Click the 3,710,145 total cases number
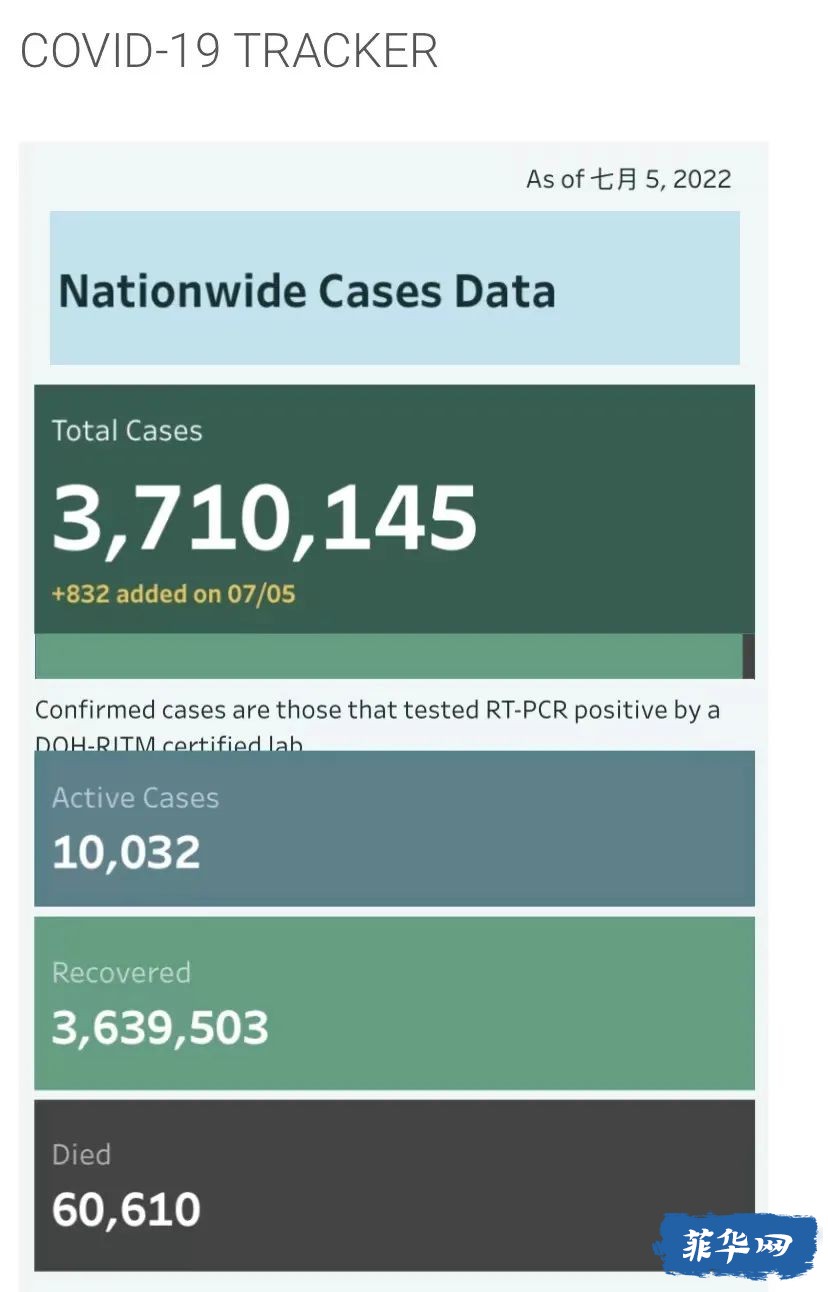Screen dimensions: 828x1292 pos(265,518)
